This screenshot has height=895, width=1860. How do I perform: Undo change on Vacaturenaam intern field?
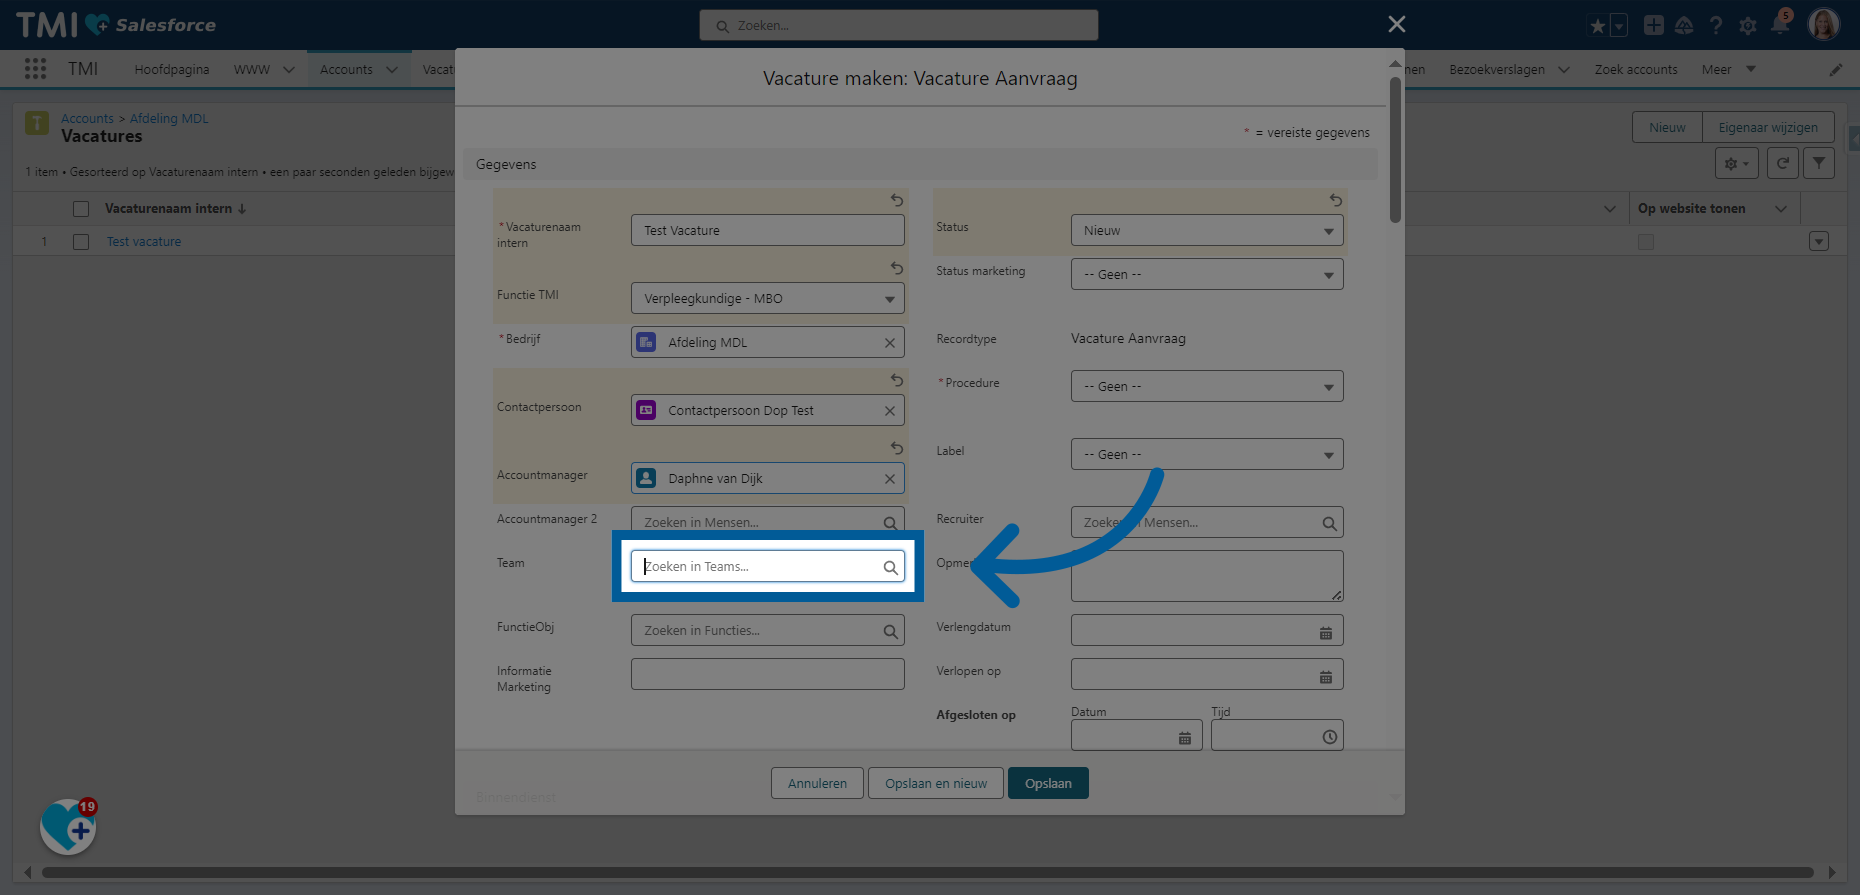897,200
